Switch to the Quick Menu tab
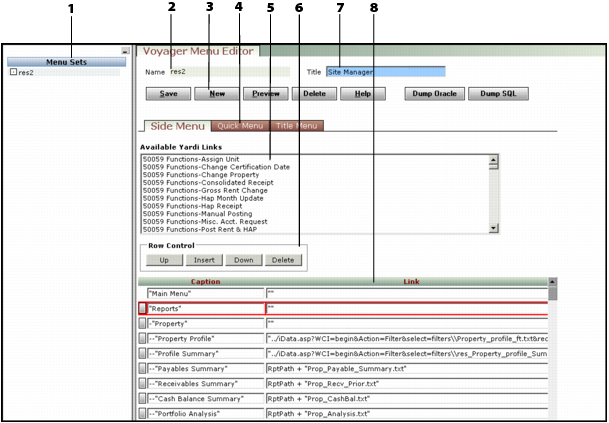609x423 pixels. (240, 126)
